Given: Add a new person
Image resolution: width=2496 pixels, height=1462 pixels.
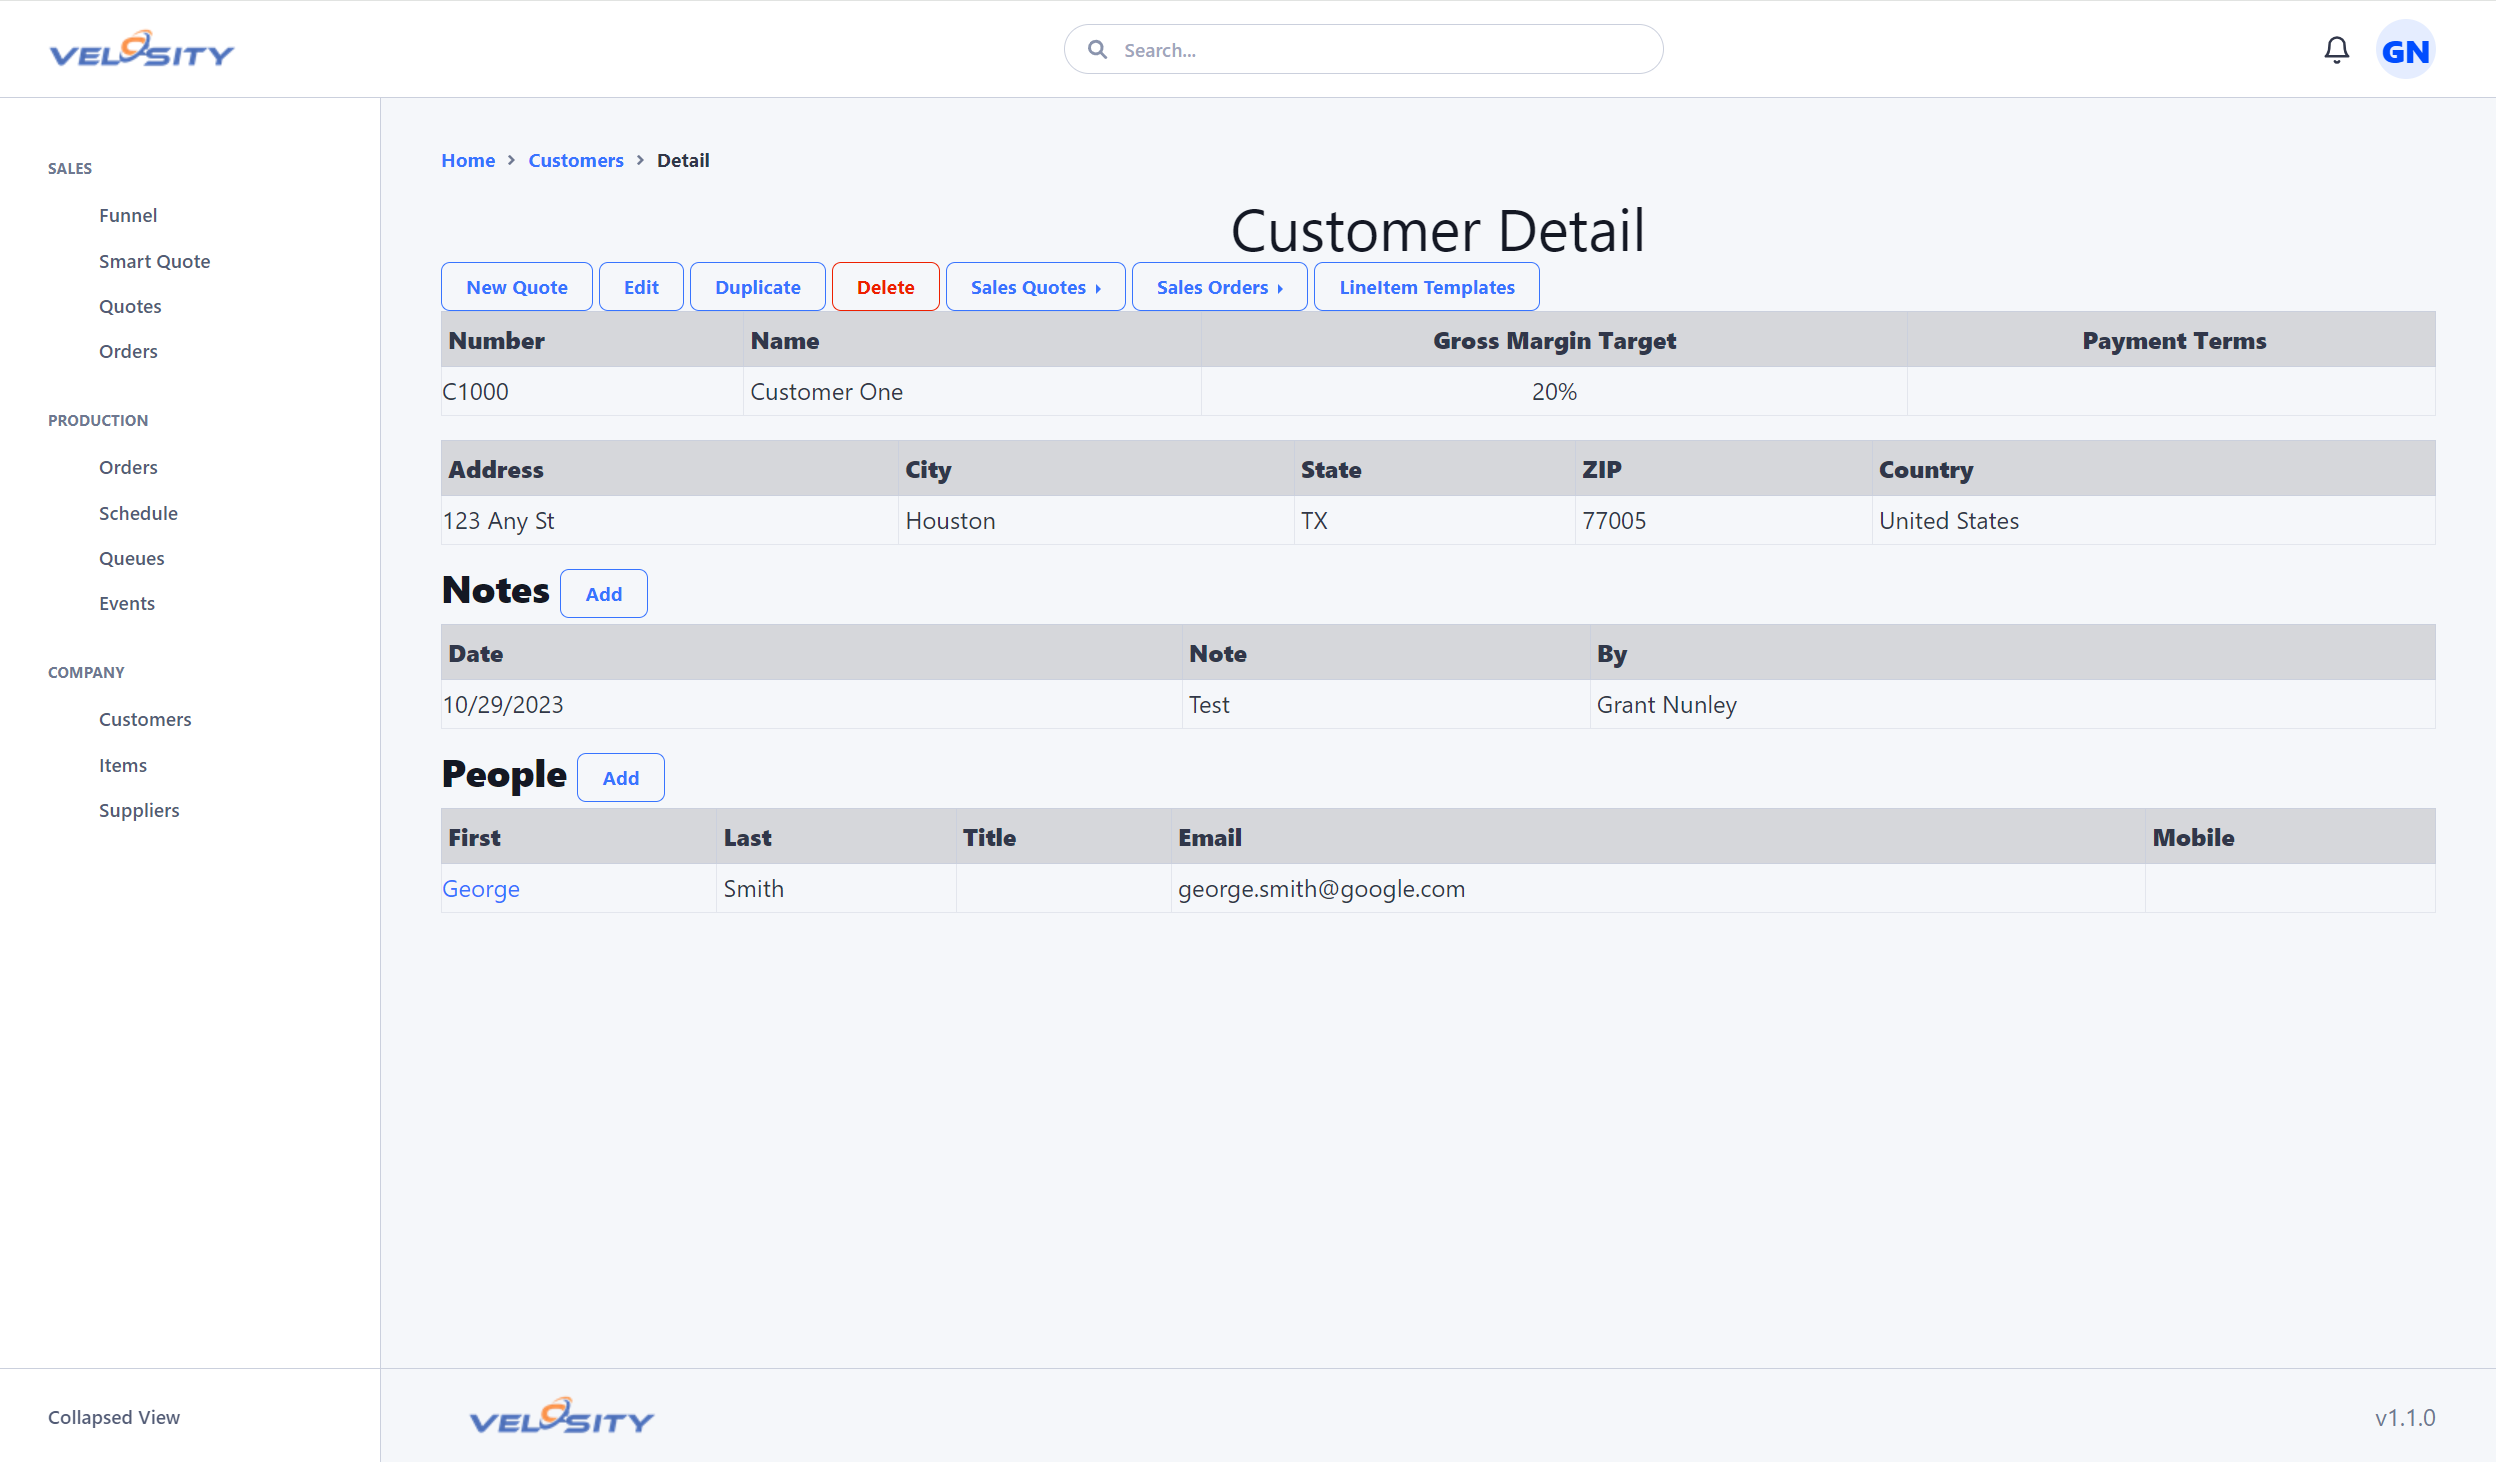Looking at the screenshot, I should [621, 778].
